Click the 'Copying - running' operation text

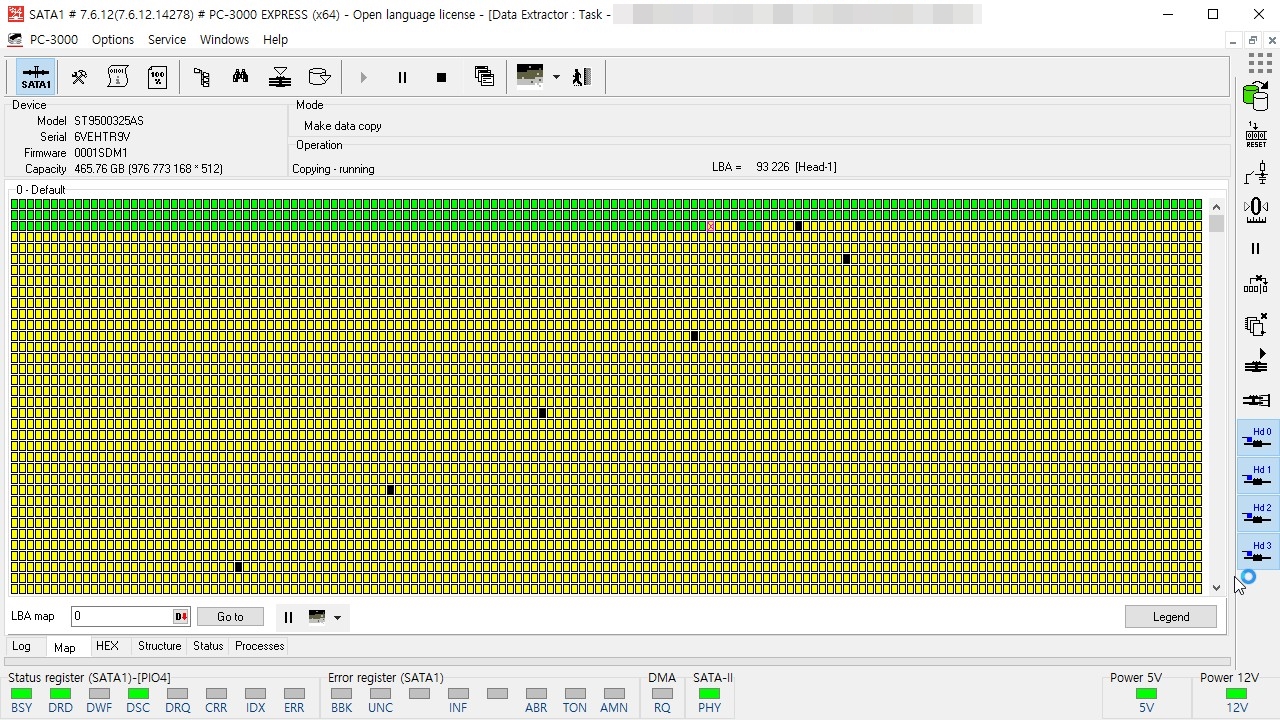pyautogui.click(x=333, y=169)
